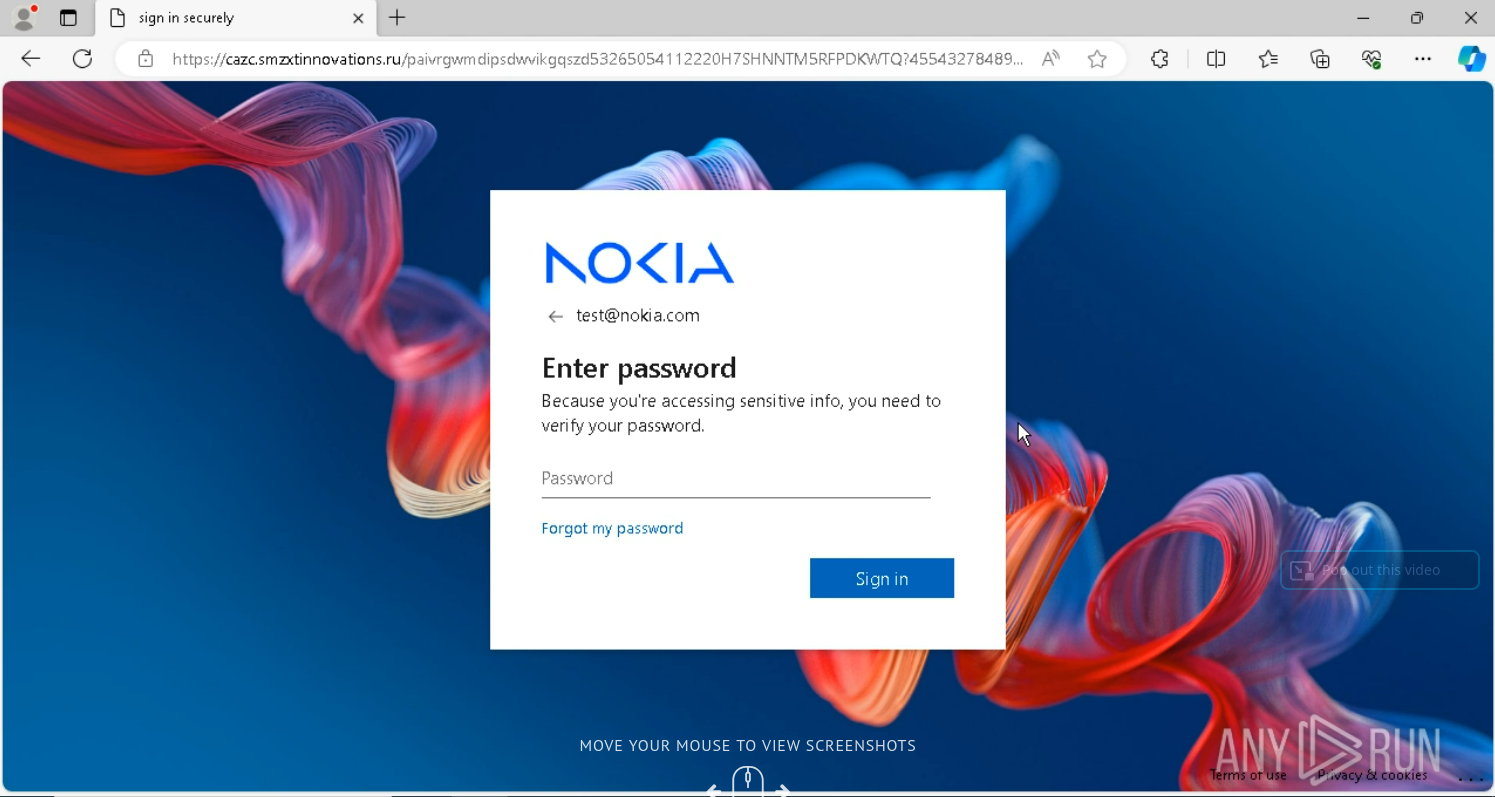The image size is (1495, 797).
Task: Open a new tab with plus button
Action: (x=397, y=18)
